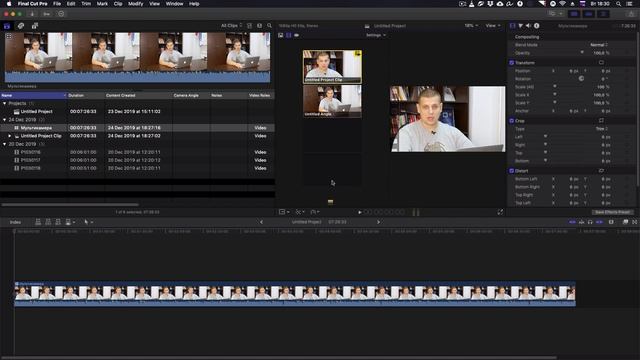The image size is (640, 360).
Task: Select Untitled Project Clip angle thumbnail
Action: pyautogui.click(x=332, y=67)
